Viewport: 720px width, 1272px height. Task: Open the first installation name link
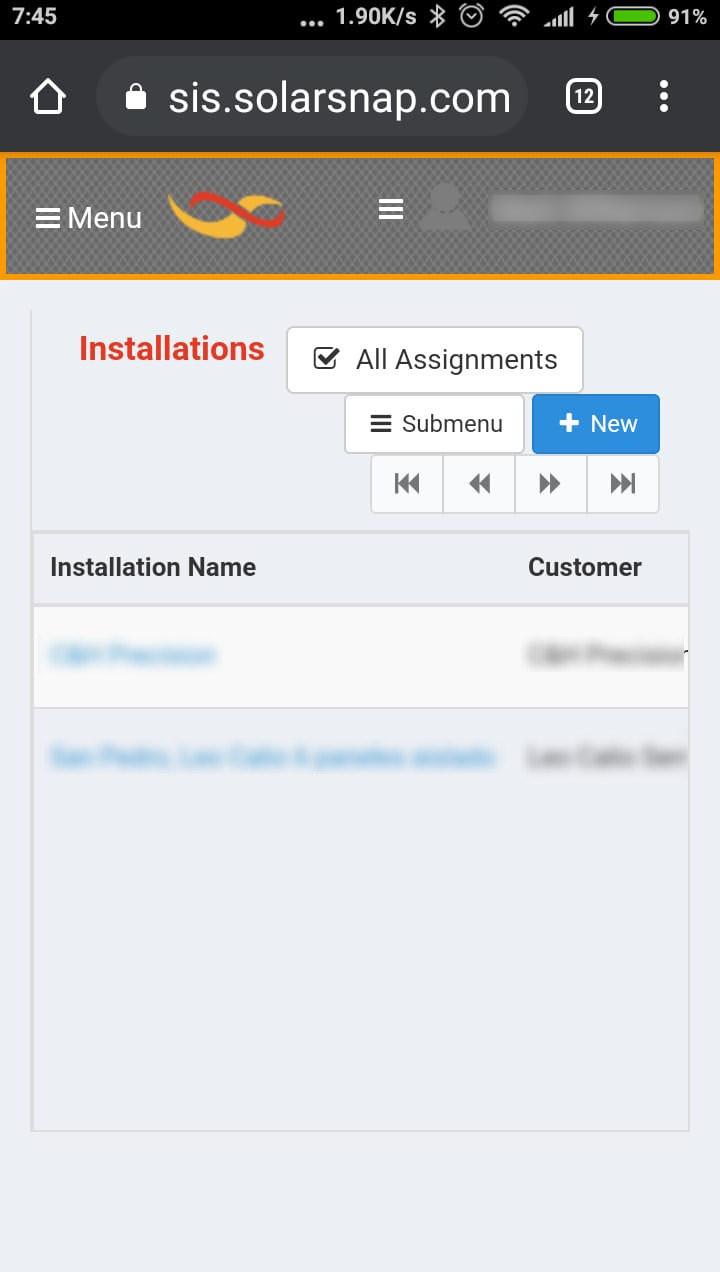click(x=133, y=655)
